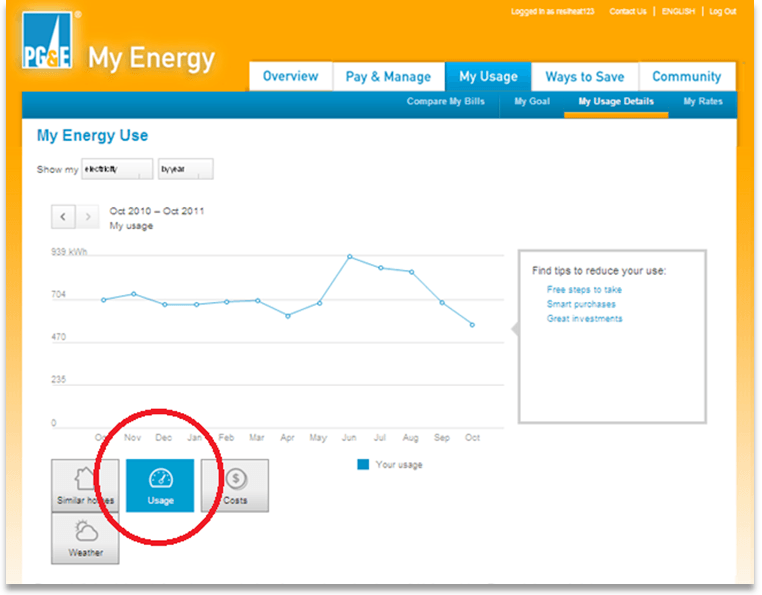Expand the electricity type dropdown
This screenshot has height=595, width=762.
click(x=117, y=169)
